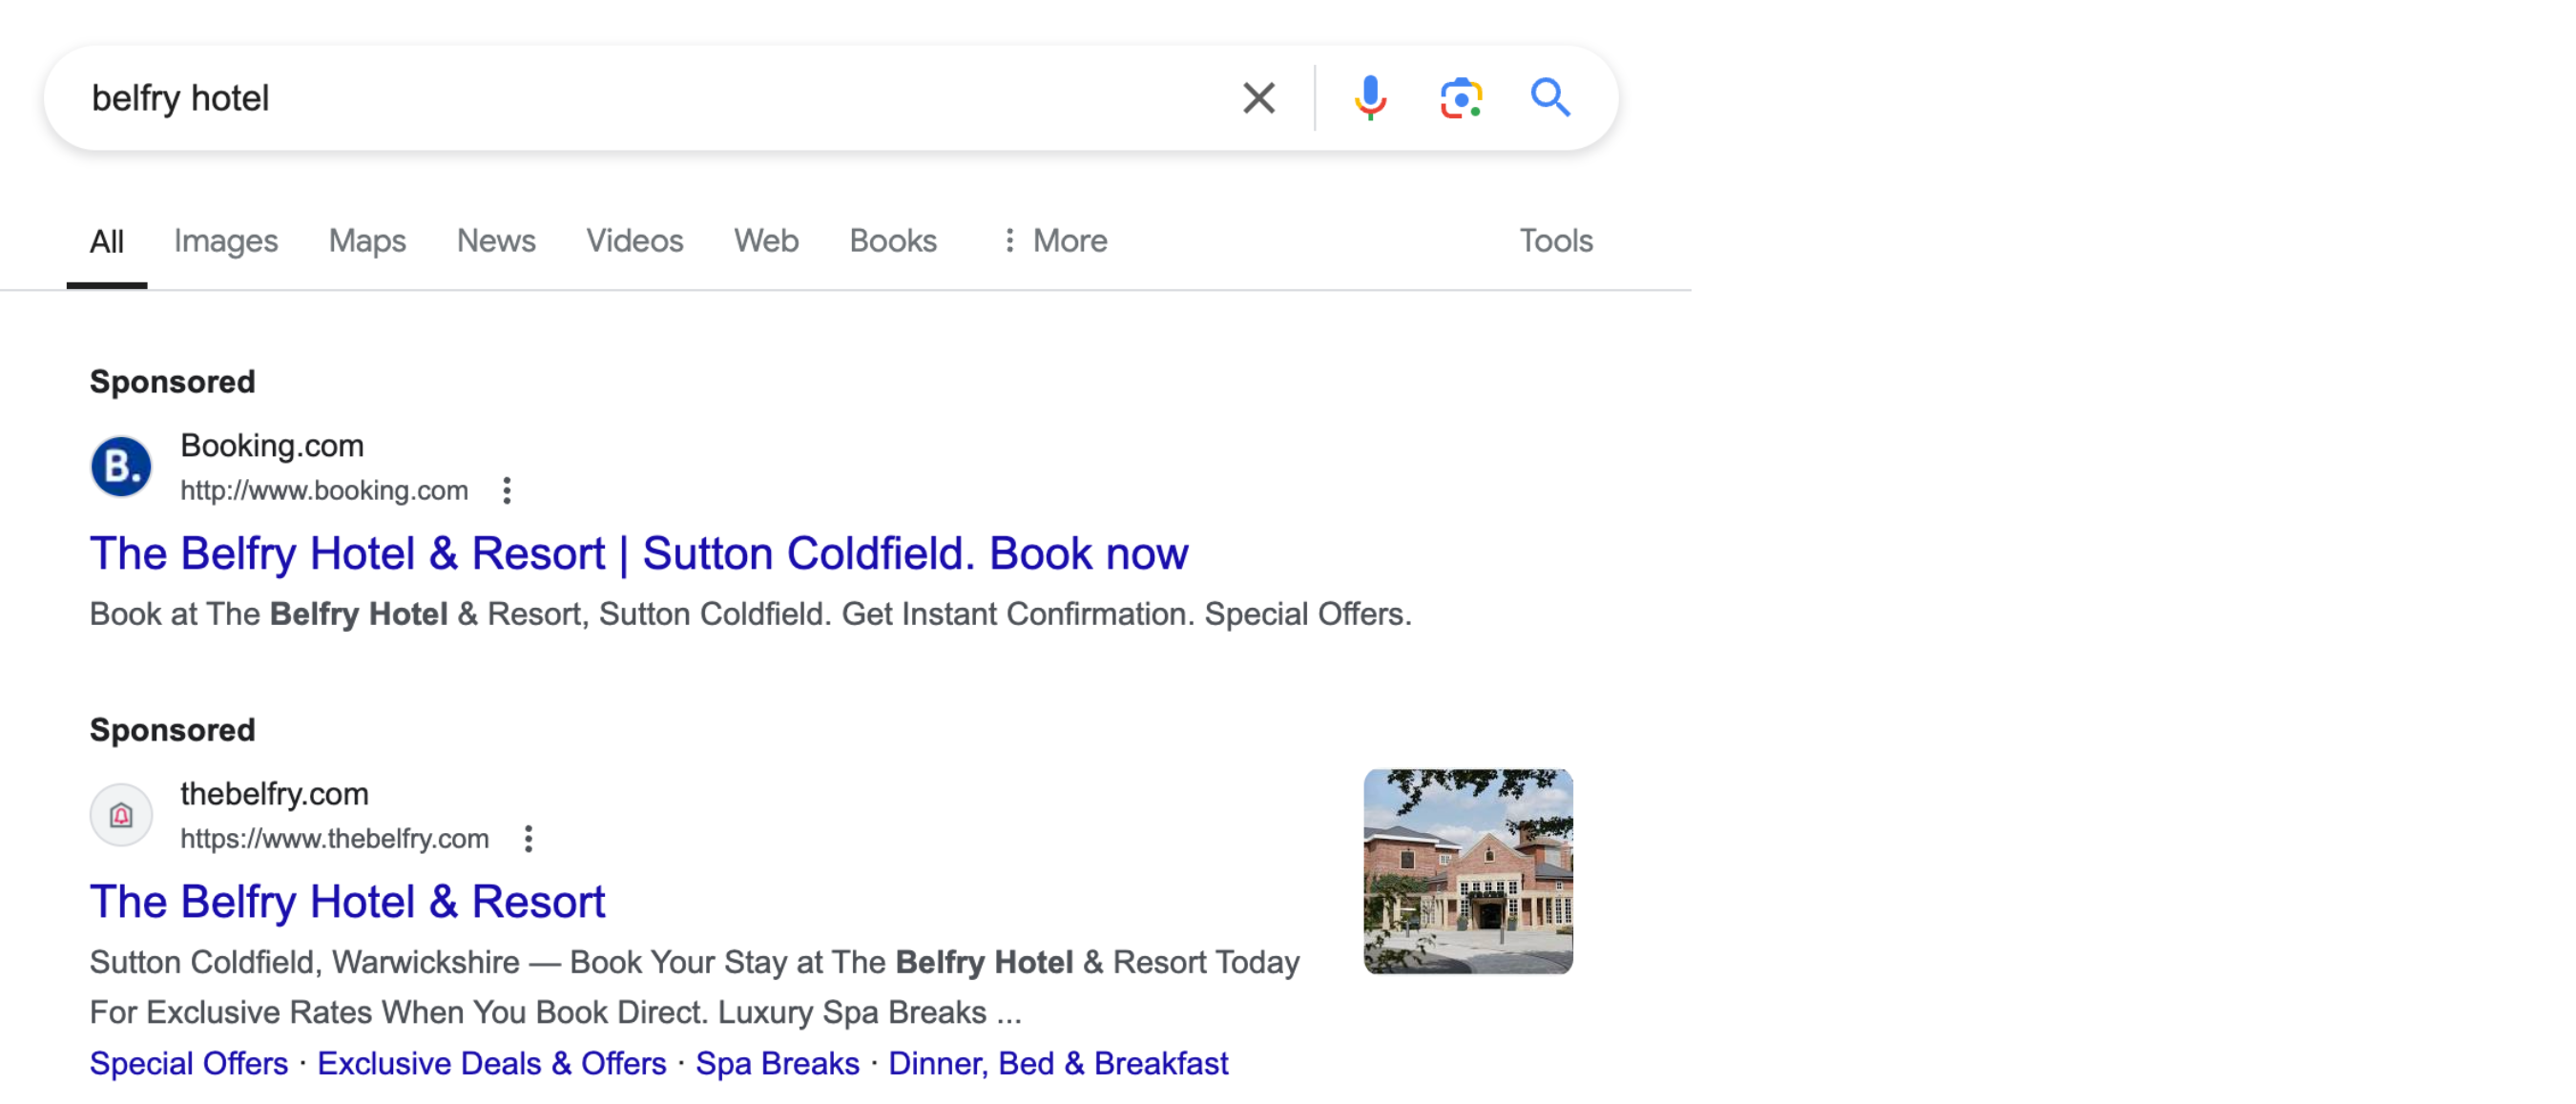
Task: Switch to the Maps tab
Action: tap(367, 241)
